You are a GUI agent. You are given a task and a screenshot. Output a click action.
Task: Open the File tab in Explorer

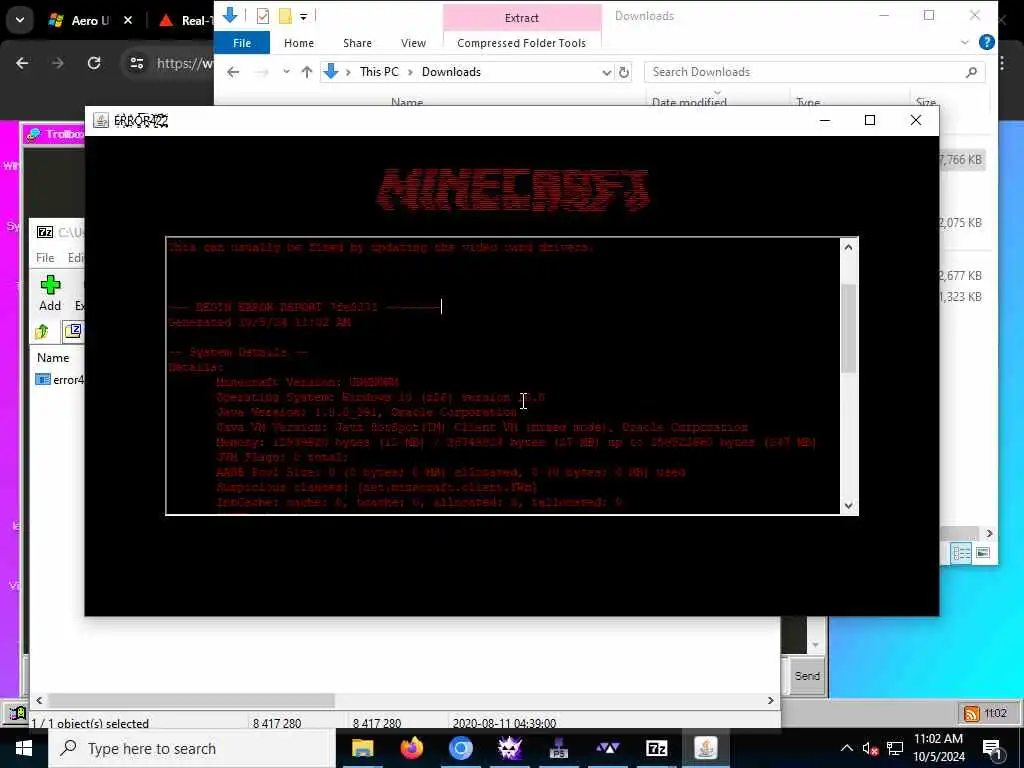pyautogui.click(x=242, y=43)
